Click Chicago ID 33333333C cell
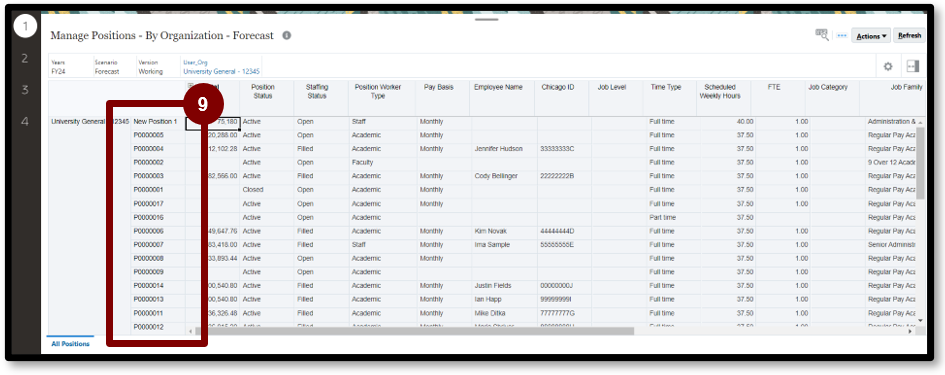945x375 pixels. tap(557, 149)
